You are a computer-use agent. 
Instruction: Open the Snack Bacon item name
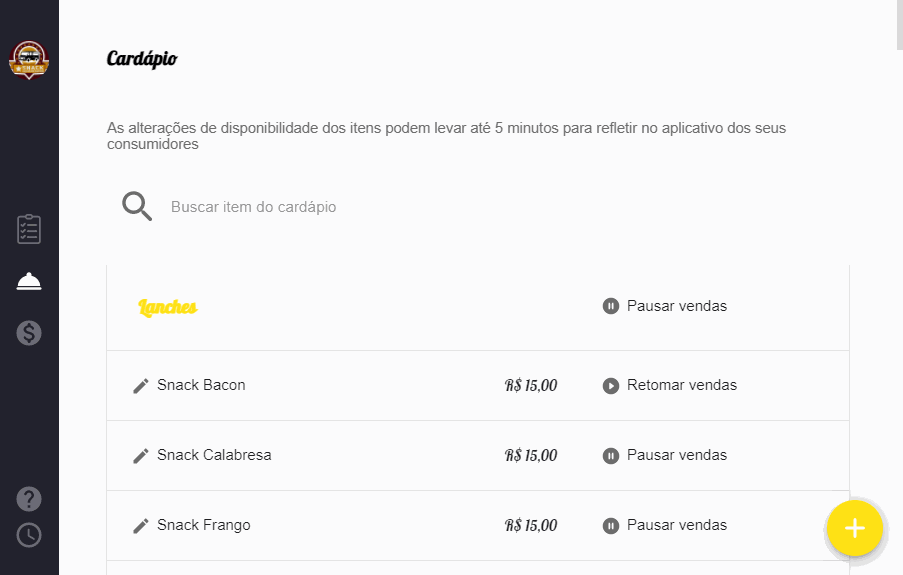click(x=201, y=385)
